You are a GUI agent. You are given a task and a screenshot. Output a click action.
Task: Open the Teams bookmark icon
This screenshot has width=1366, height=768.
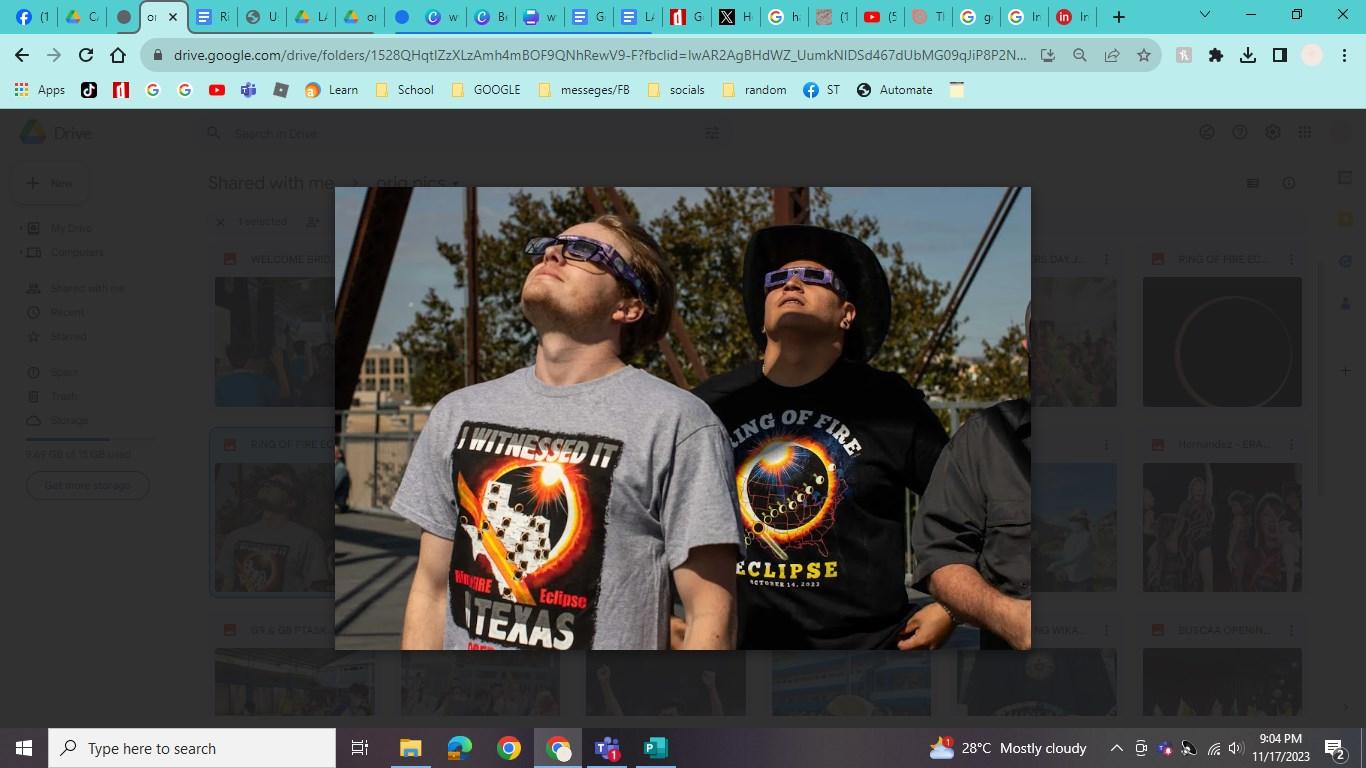tap(249, 90)
